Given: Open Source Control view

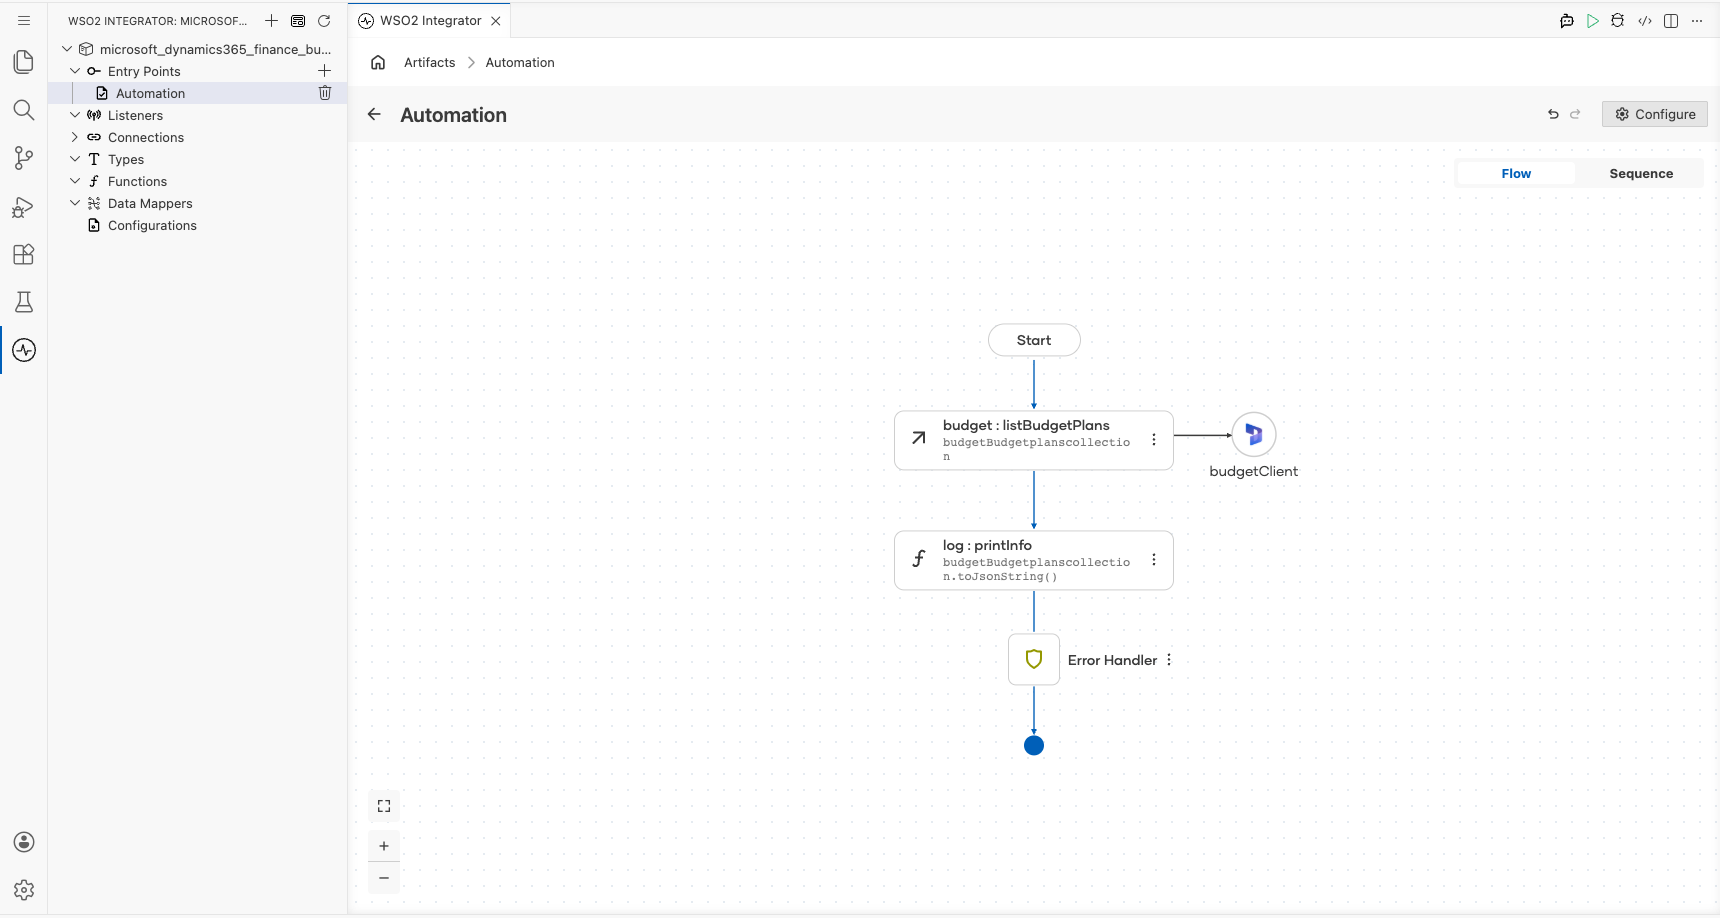Looking at the screenshot, I should coord(24,158).
